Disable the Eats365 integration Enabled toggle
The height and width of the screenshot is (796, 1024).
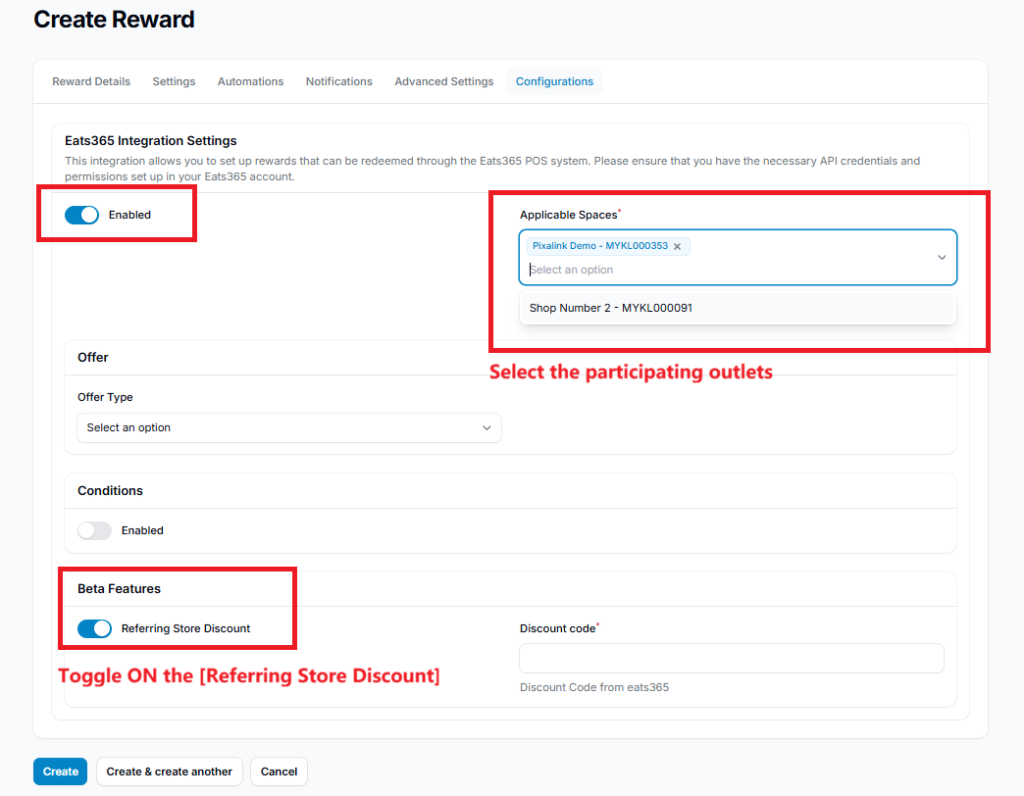(x=82, y=215)
